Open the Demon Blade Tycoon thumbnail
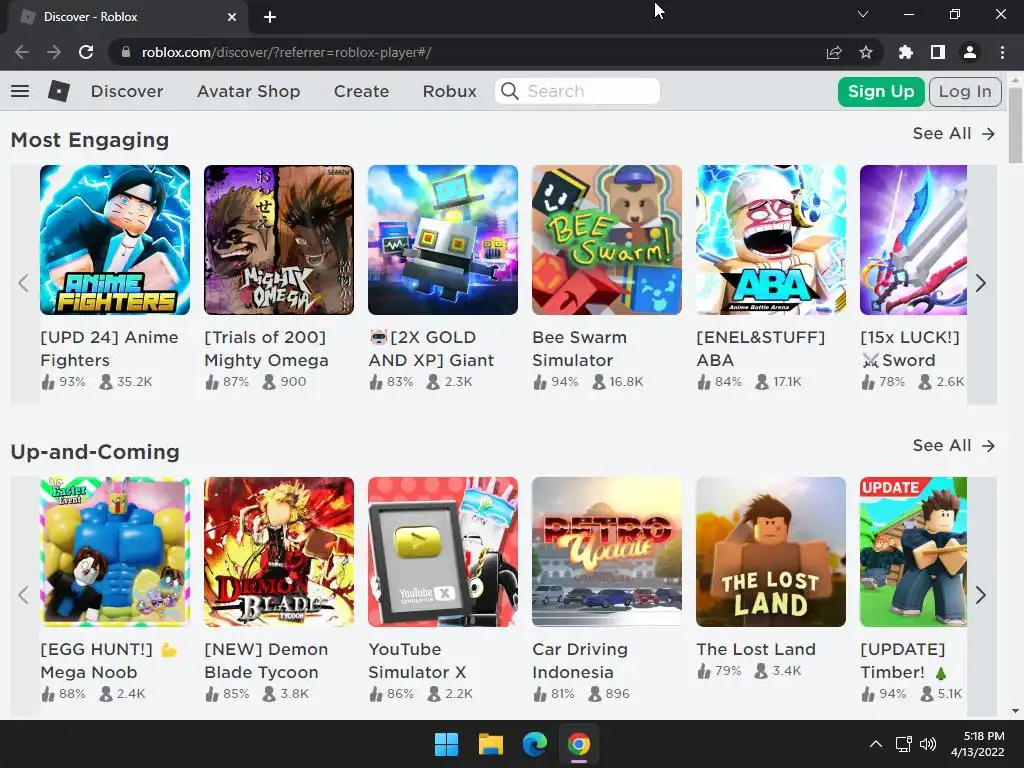Image resolution: width=1024 pixels, height=768 pixels. click(x=279, y=552)
